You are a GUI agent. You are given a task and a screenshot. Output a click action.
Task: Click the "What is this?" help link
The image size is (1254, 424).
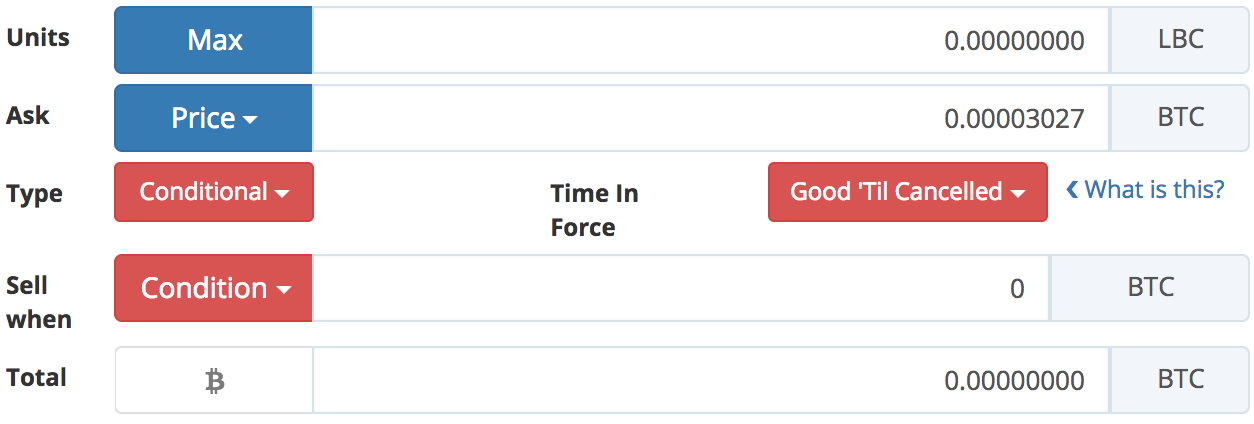1145,190
